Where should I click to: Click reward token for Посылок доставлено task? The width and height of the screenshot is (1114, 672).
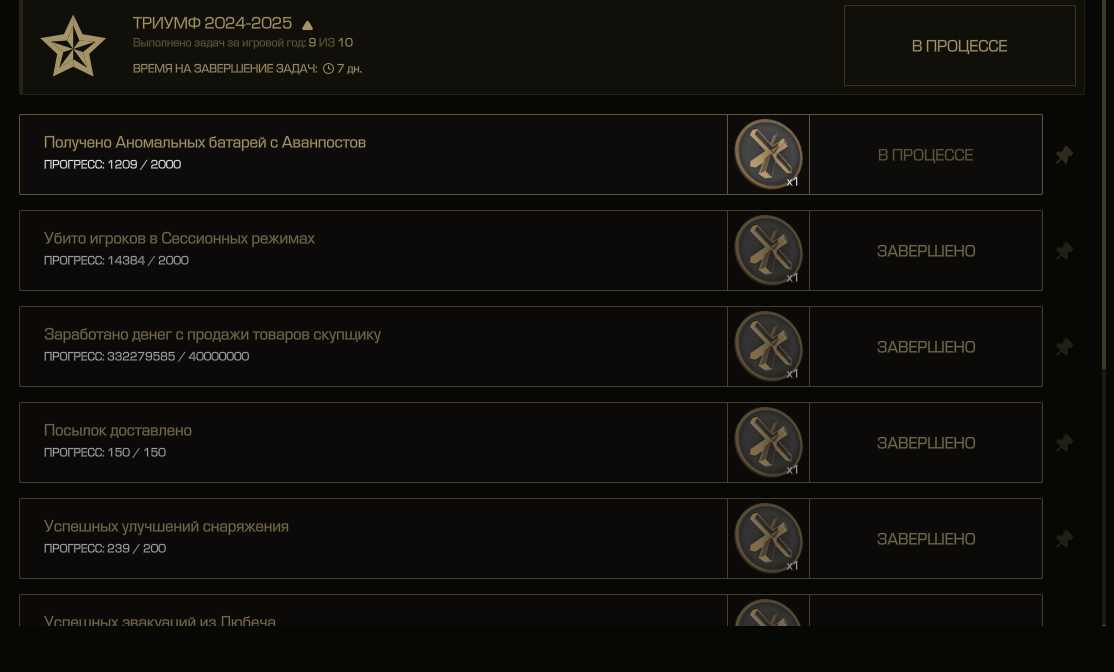pos(768,442)
